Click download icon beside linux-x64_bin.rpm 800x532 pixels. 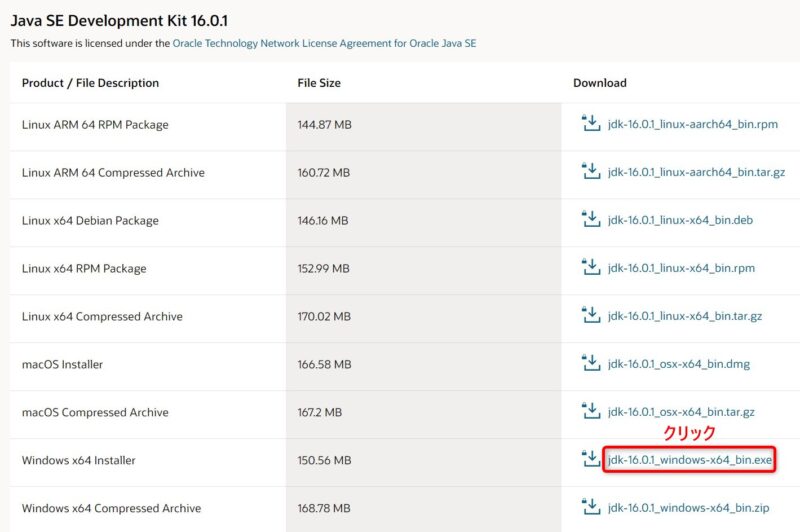591,267
